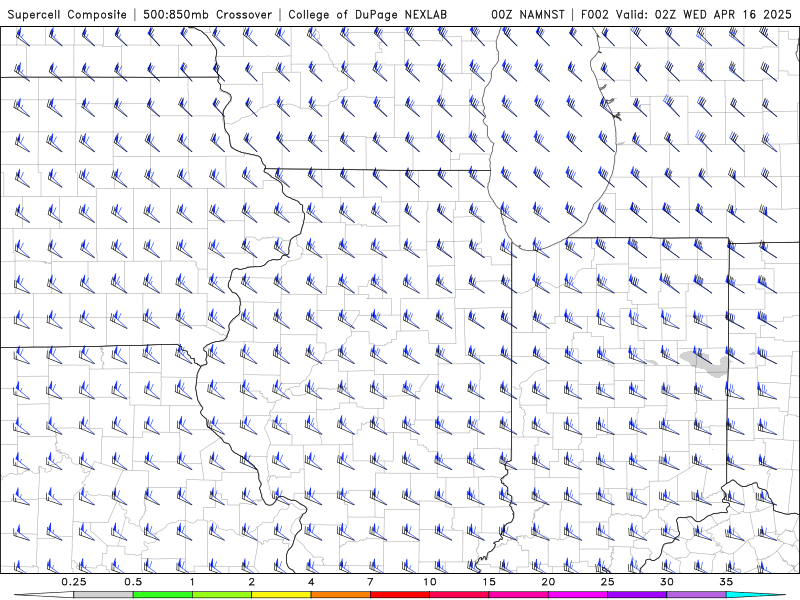The width and height of the screenshot is (800, 600).
Task: Select 'College of DuPage NEXLAB' text
Action: (x=367, y=14)
